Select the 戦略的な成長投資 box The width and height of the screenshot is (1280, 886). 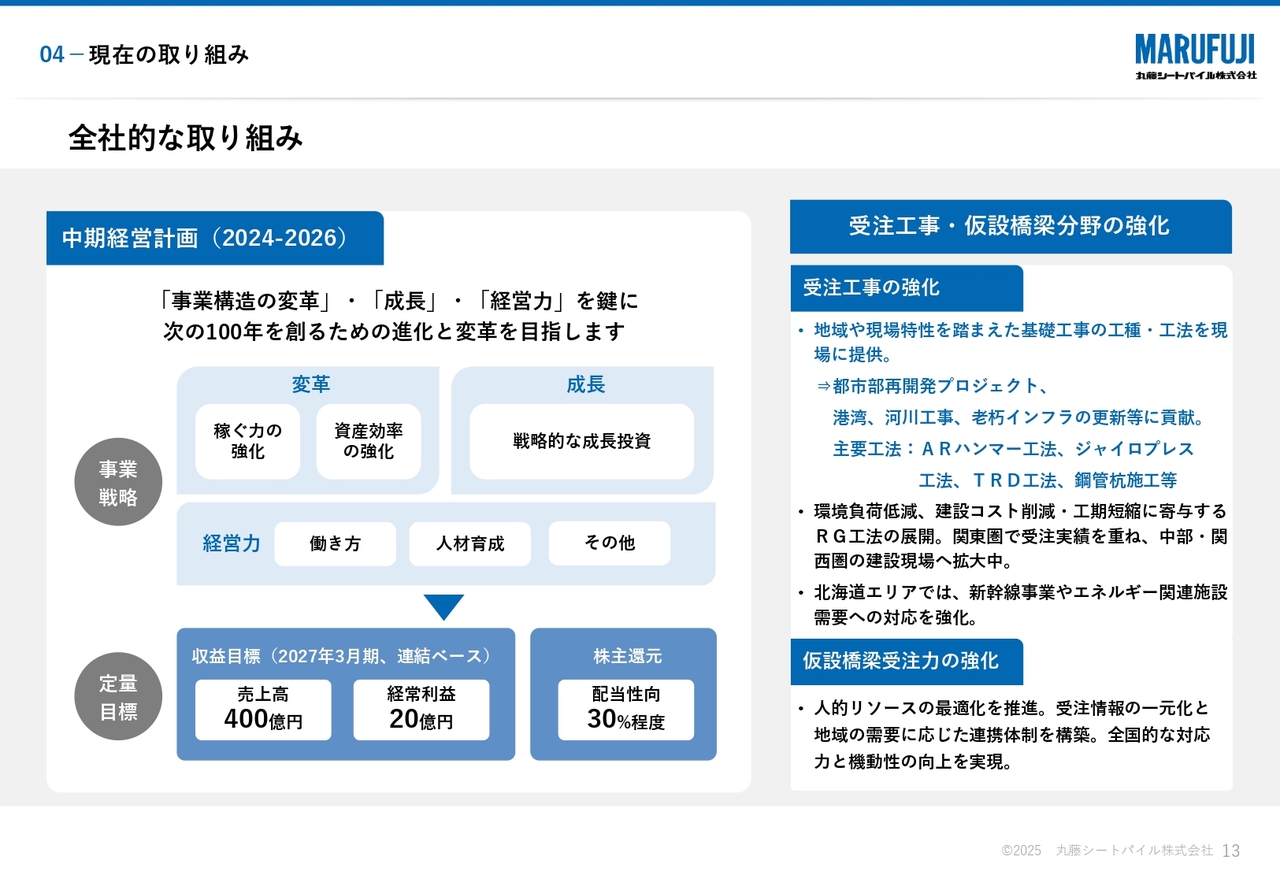[x=582, y=441]
